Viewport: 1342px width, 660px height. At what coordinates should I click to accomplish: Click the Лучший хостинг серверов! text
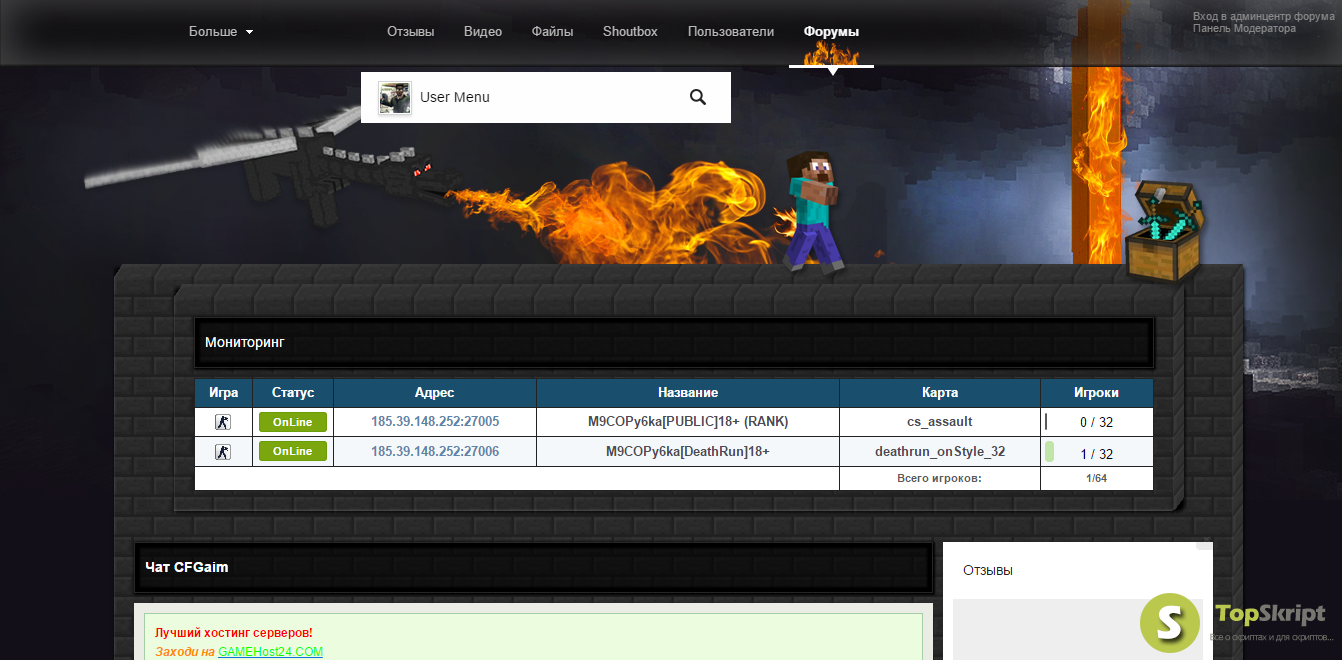[x=234, y=633]
